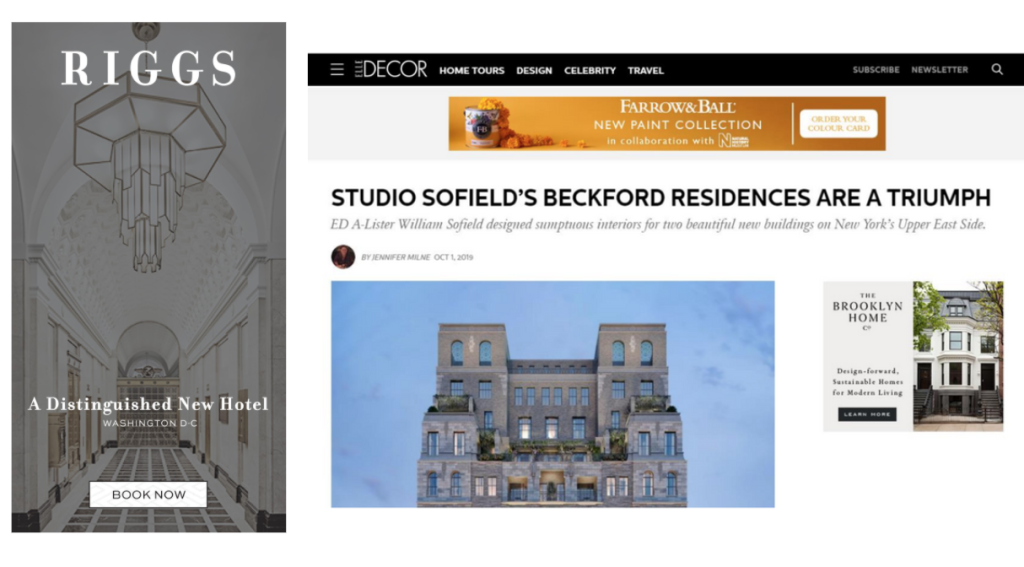This screenshot has height=567, width=1024.
Task: Select the Celebrity nav item
Action: pyautogui.click(x=590, y=71)
